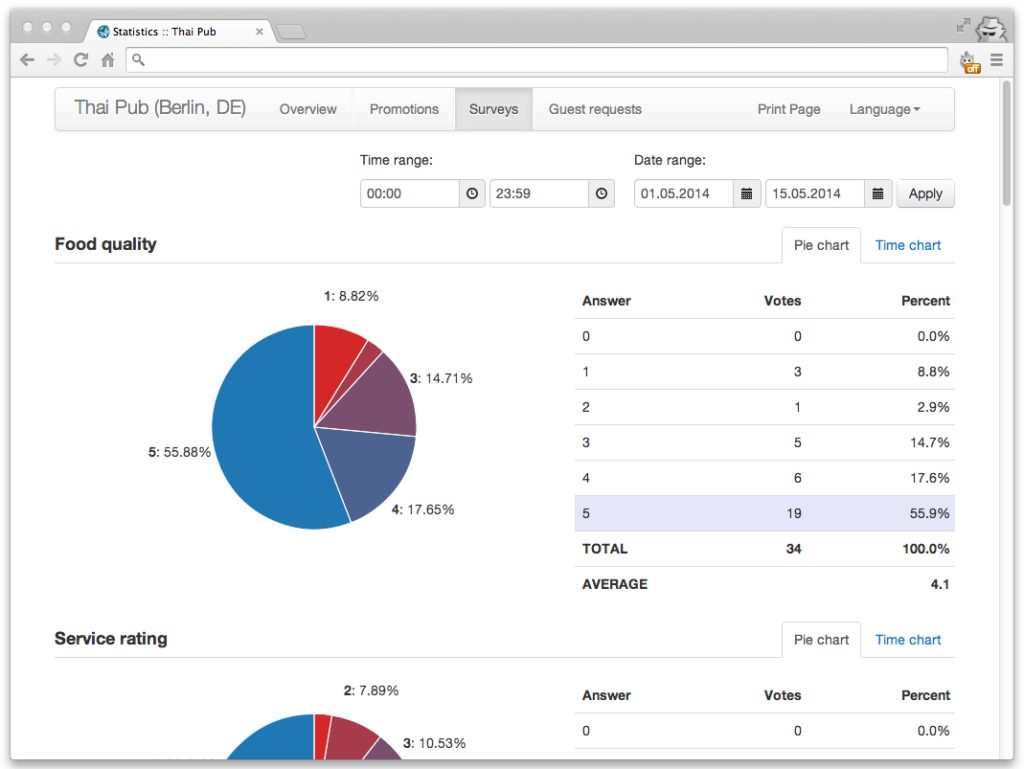The width and height of the screenshot is (1024, 769).
Task: Switch Service rating to Time chart
Action: 908,640
